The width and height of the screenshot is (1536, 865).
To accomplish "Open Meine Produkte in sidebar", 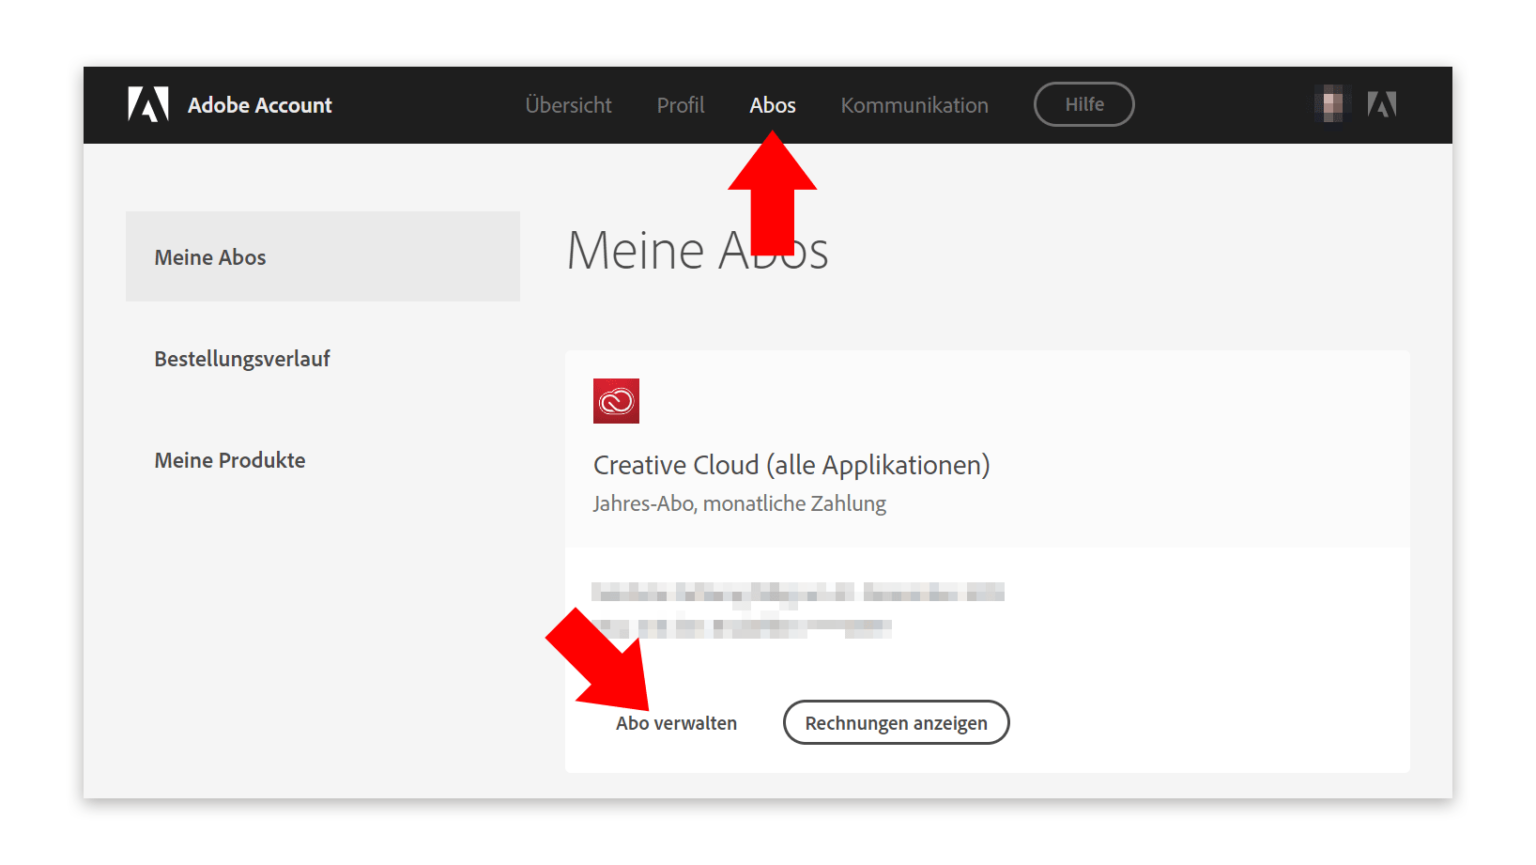I will coord(230,460).
